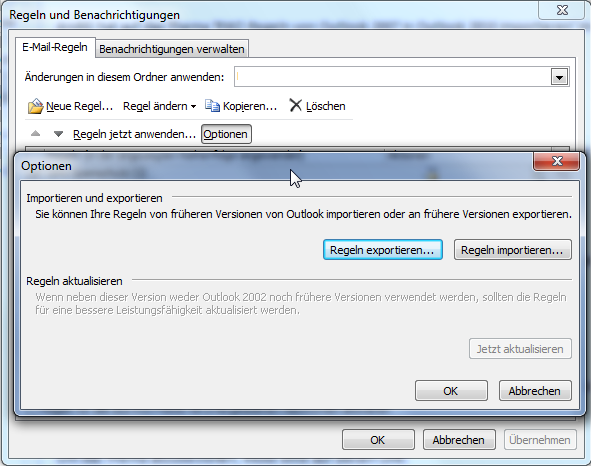Move rule up with the up arrow
The width and height of the screenshot is (591, 466).
pyautogui.click(x=35, y=133)
